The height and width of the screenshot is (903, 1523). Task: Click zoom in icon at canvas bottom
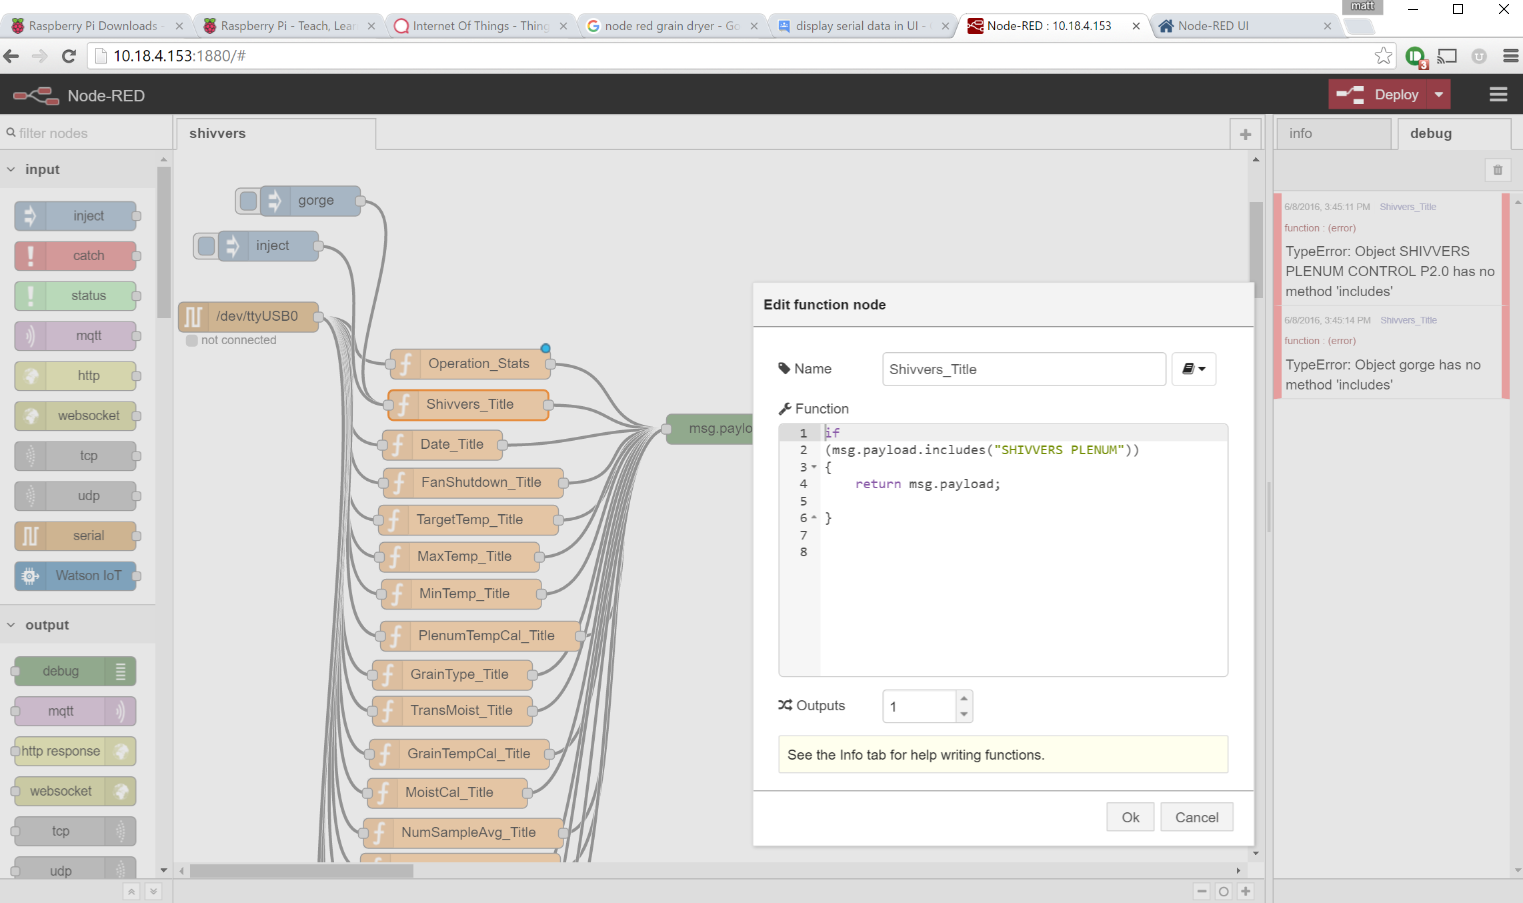pyautogui.click(x=1245, y=891)
